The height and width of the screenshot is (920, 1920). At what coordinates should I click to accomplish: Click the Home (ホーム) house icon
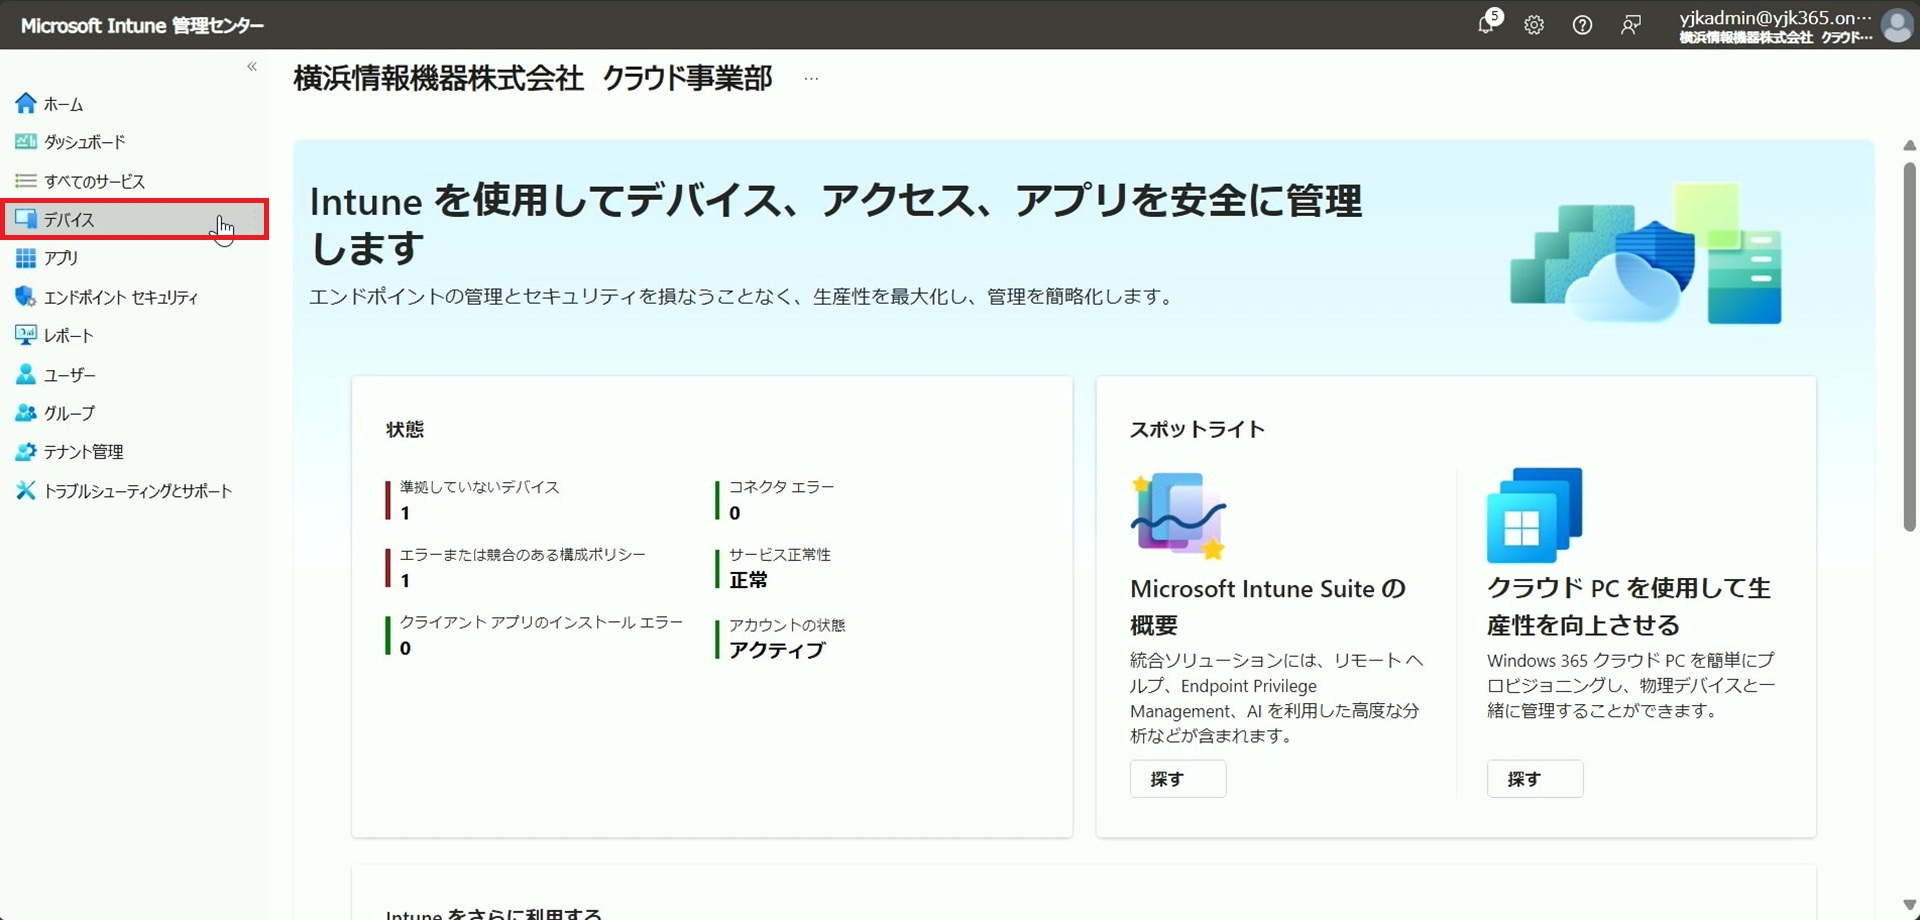(x=26, y=103)
